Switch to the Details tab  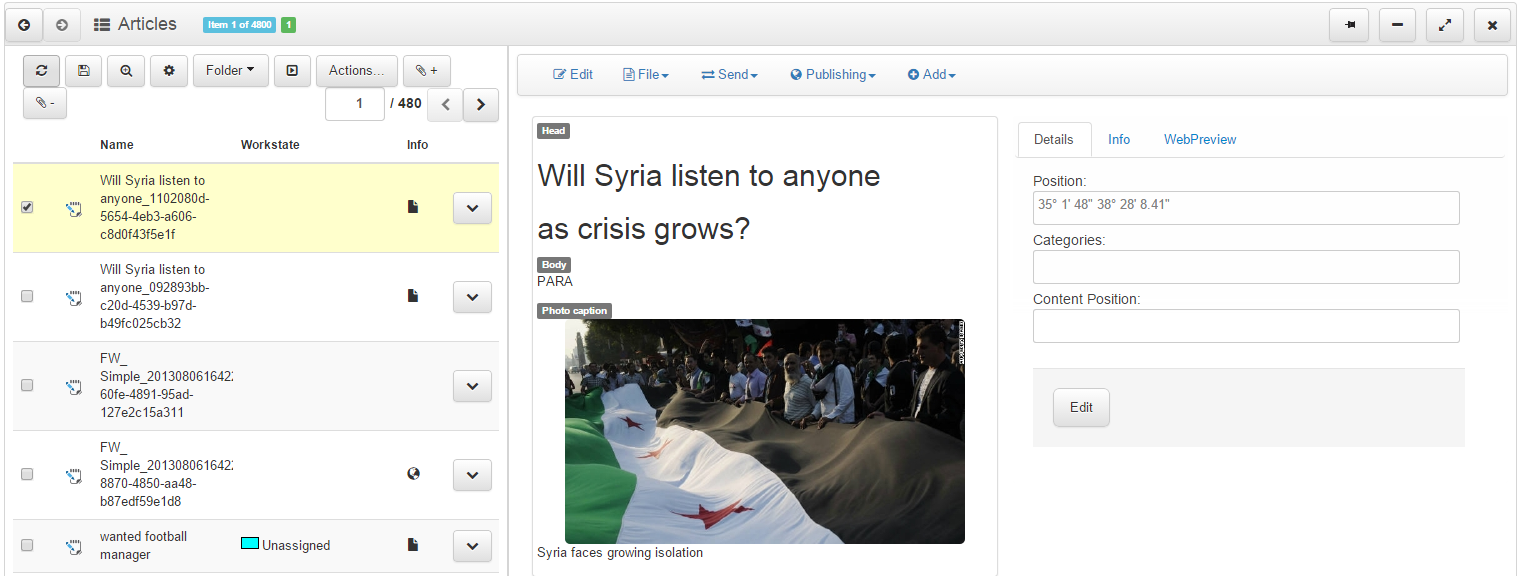click(x=1054, y=140)
